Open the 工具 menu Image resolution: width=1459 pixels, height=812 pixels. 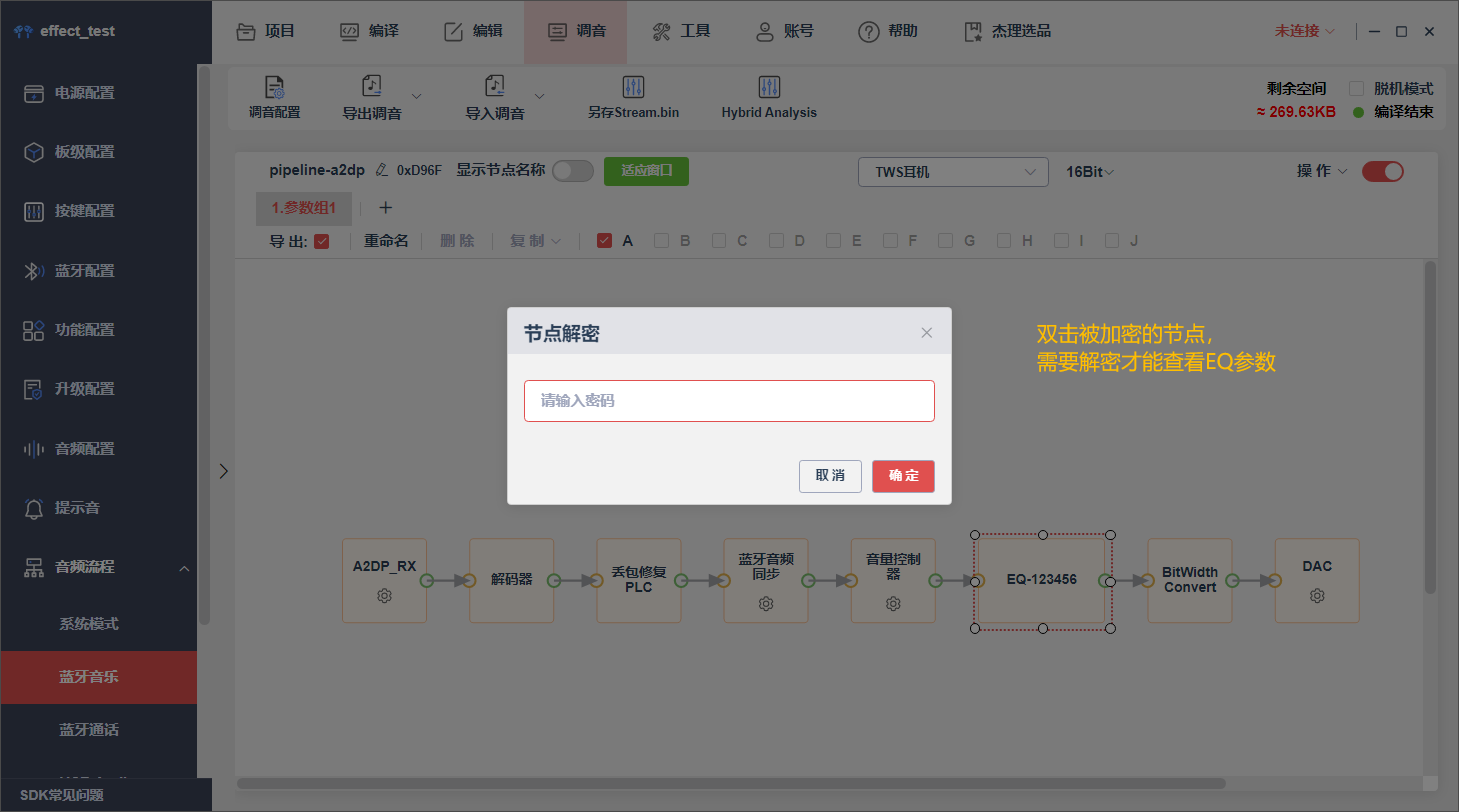[x=681, y=31]
